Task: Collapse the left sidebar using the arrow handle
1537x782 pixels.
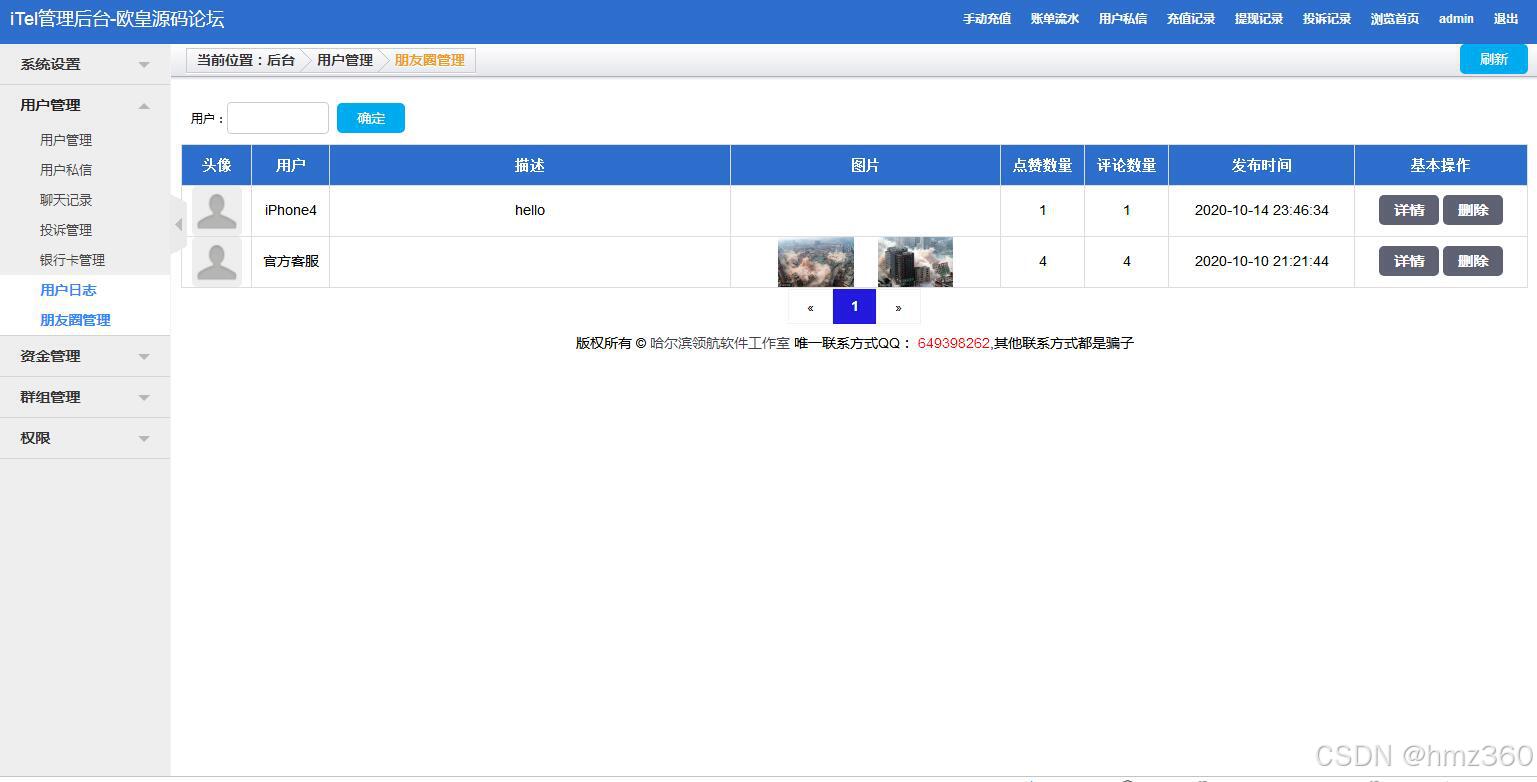Action: (x=178, y=225)
